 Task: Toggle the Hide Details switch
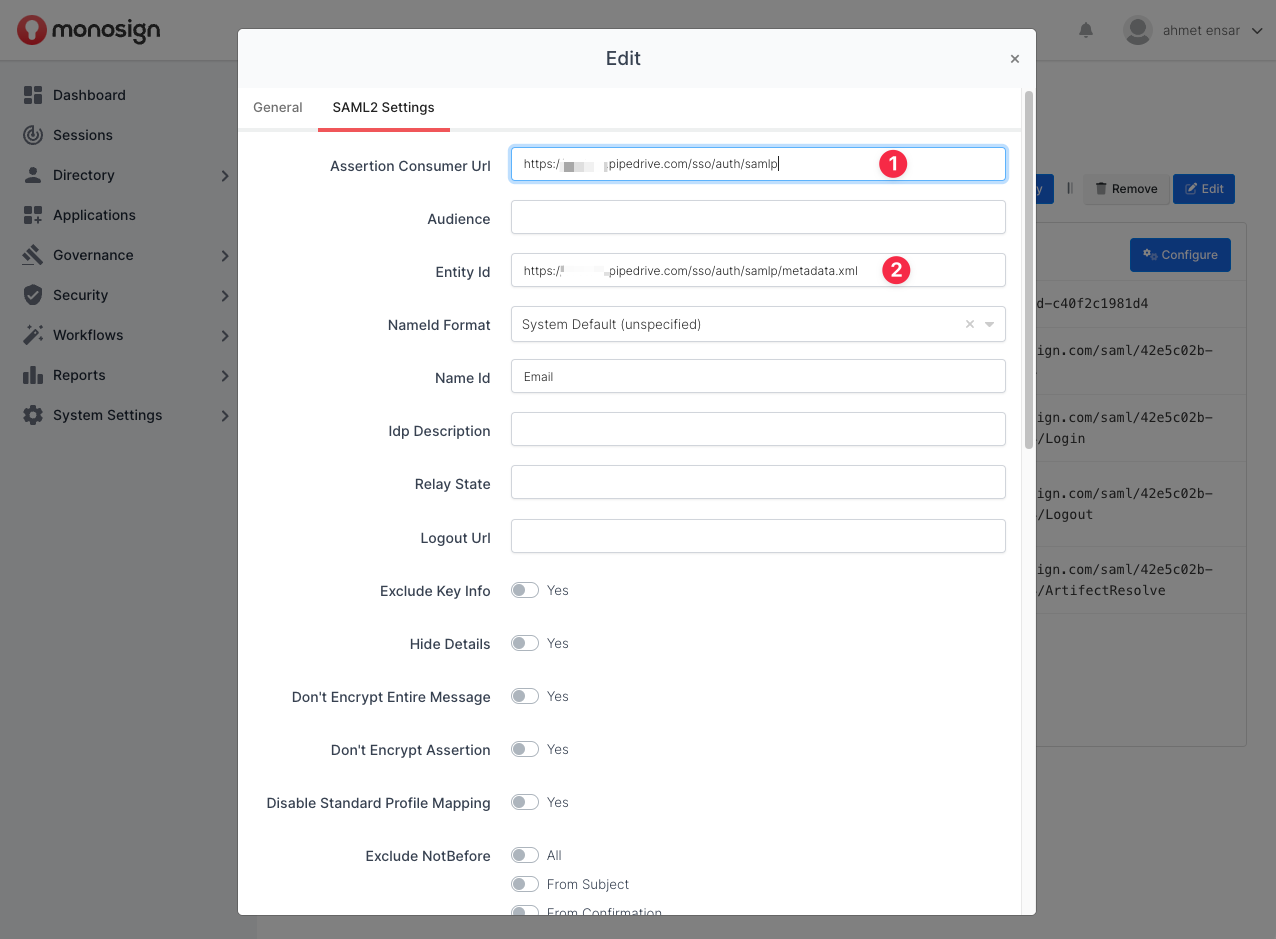click(525, 644)
